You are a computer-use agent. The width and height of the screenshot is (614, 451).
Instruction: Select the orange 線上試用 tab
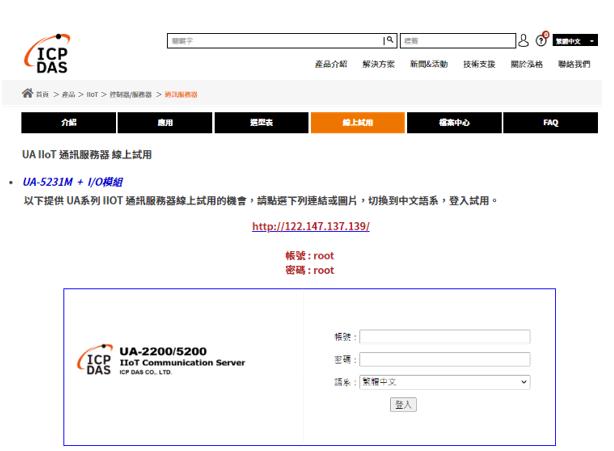coord(358,123)
